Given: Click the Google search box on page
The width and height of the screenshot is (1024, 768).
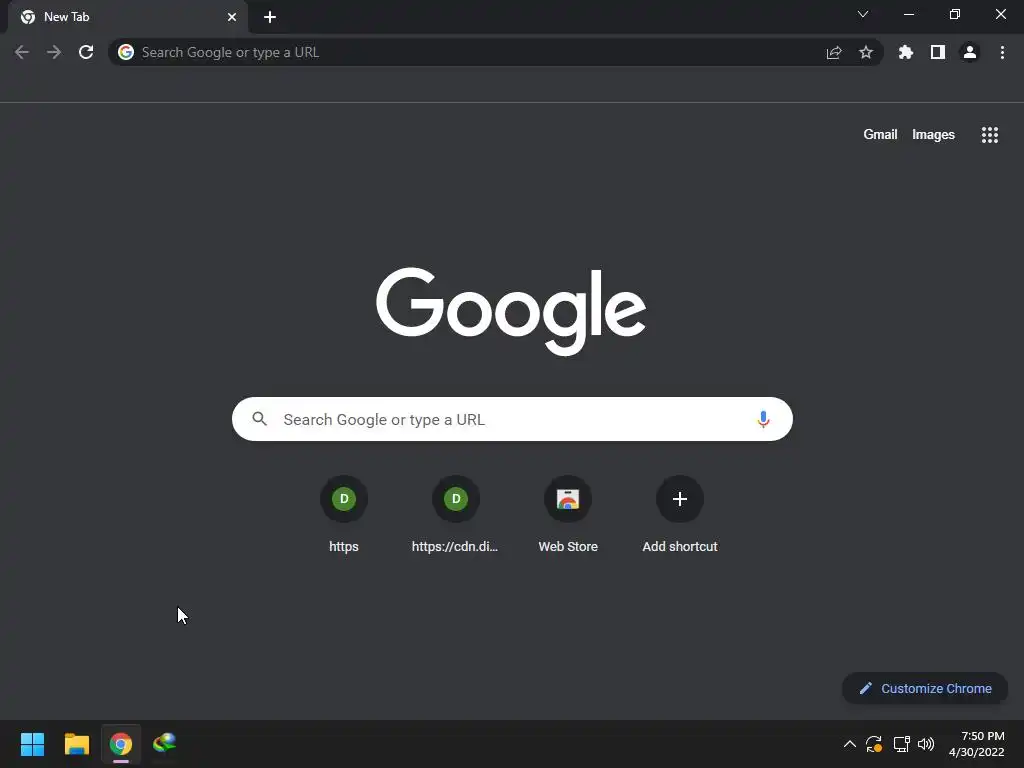Looking at the screenshot, I should (x=512, y=419).
